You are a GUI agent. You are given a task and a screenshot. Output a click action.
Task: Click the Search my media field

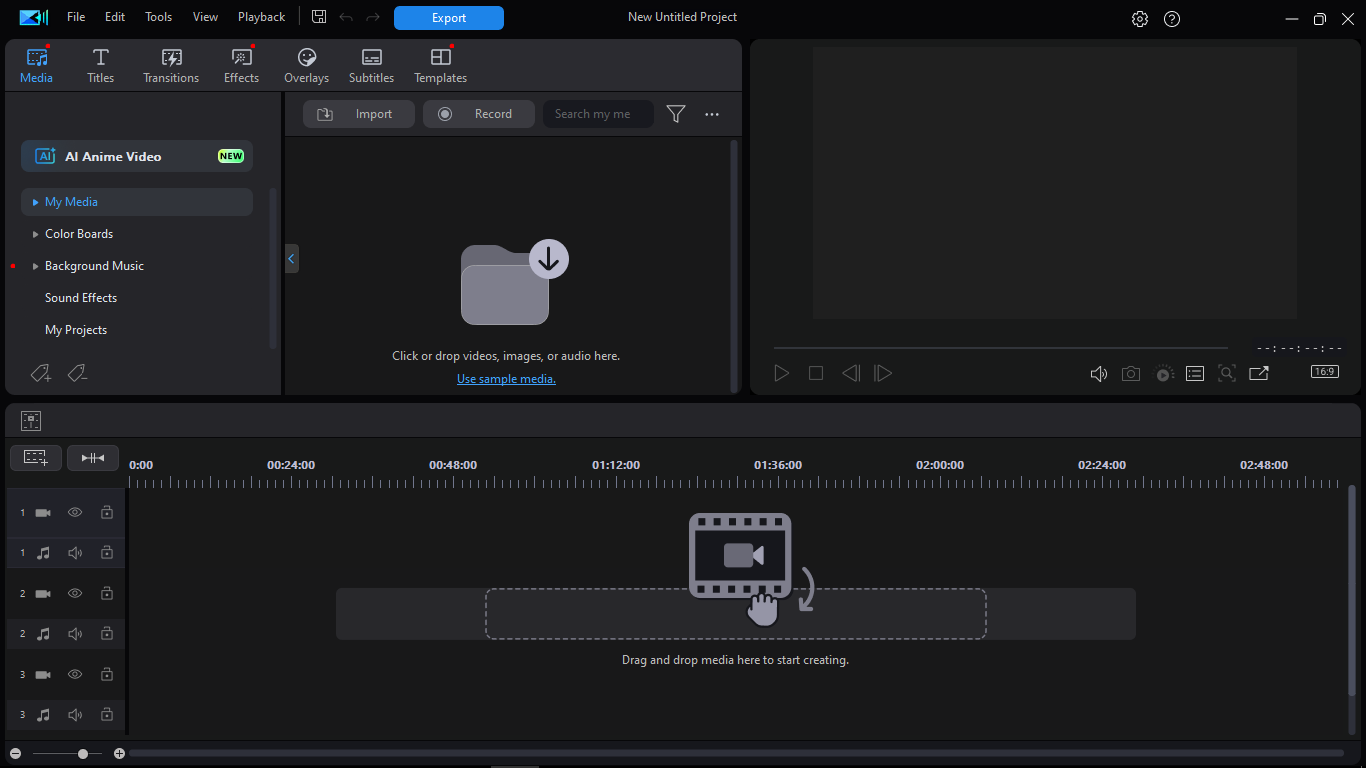(x=597, y=114)
